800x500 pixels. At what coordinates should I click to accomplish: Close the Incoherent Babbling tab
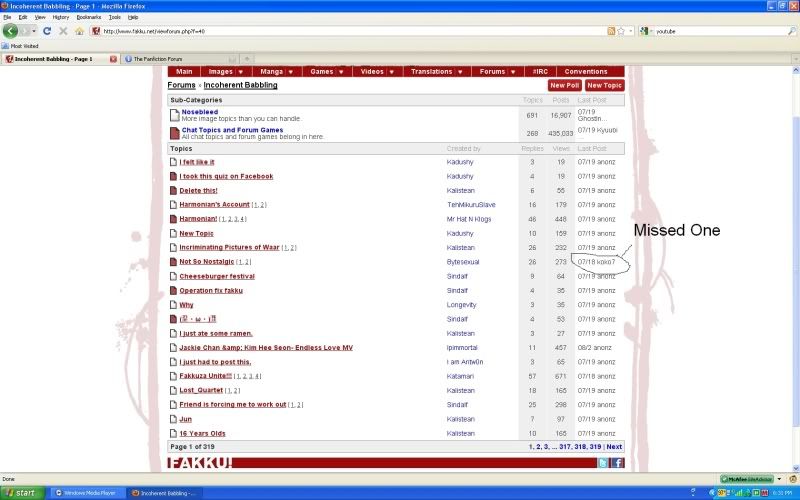pos(113,59)
